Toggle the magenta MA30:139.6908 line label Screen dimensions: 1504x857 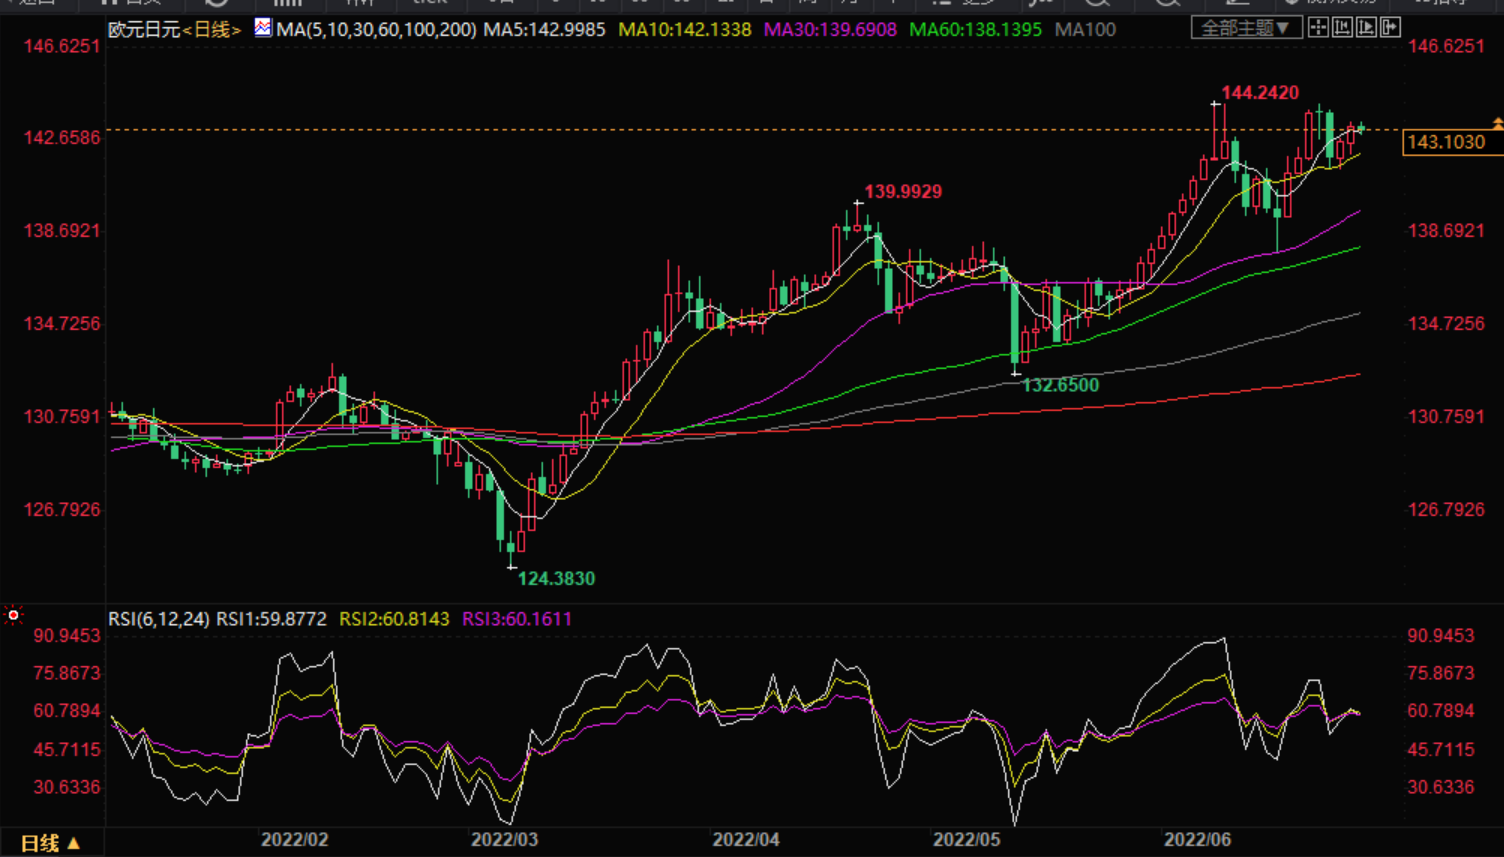[x=830, y=30]
